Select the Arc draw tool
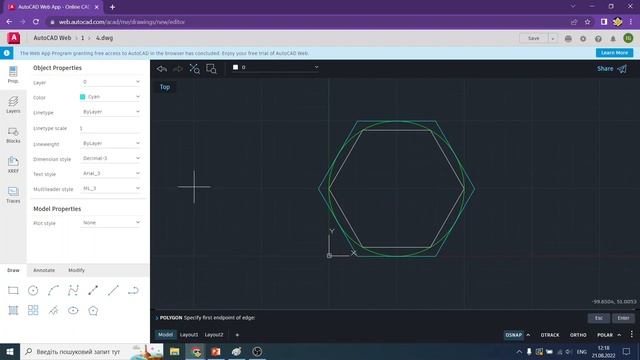This screenshot has width=640, height=360. click(x=53, y=290)
